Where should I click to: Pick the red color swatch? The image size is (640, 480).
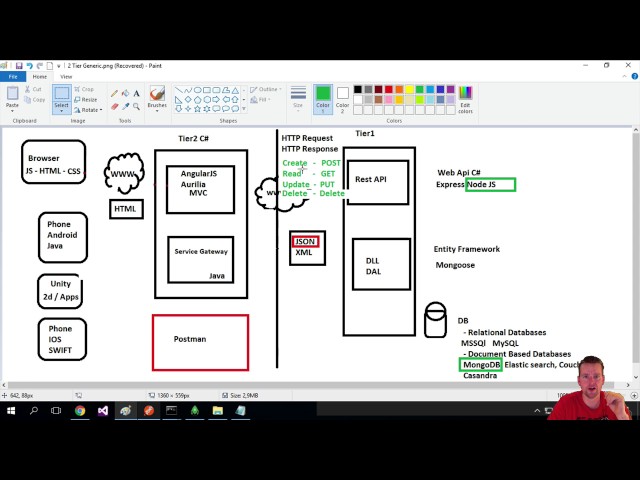click(389, 89)
